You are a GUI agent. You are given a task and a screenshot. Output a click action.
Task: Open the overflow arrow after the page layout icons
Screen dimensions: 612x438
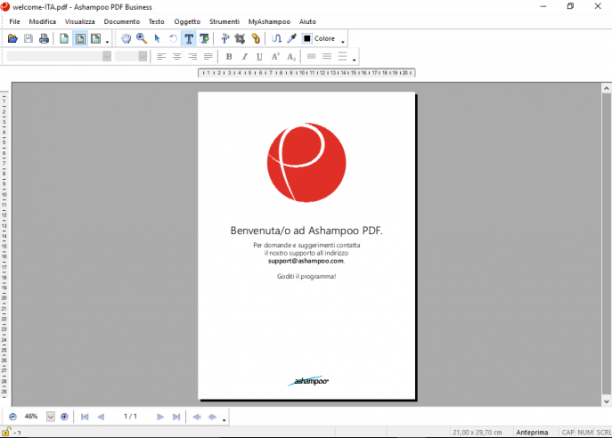107,41
